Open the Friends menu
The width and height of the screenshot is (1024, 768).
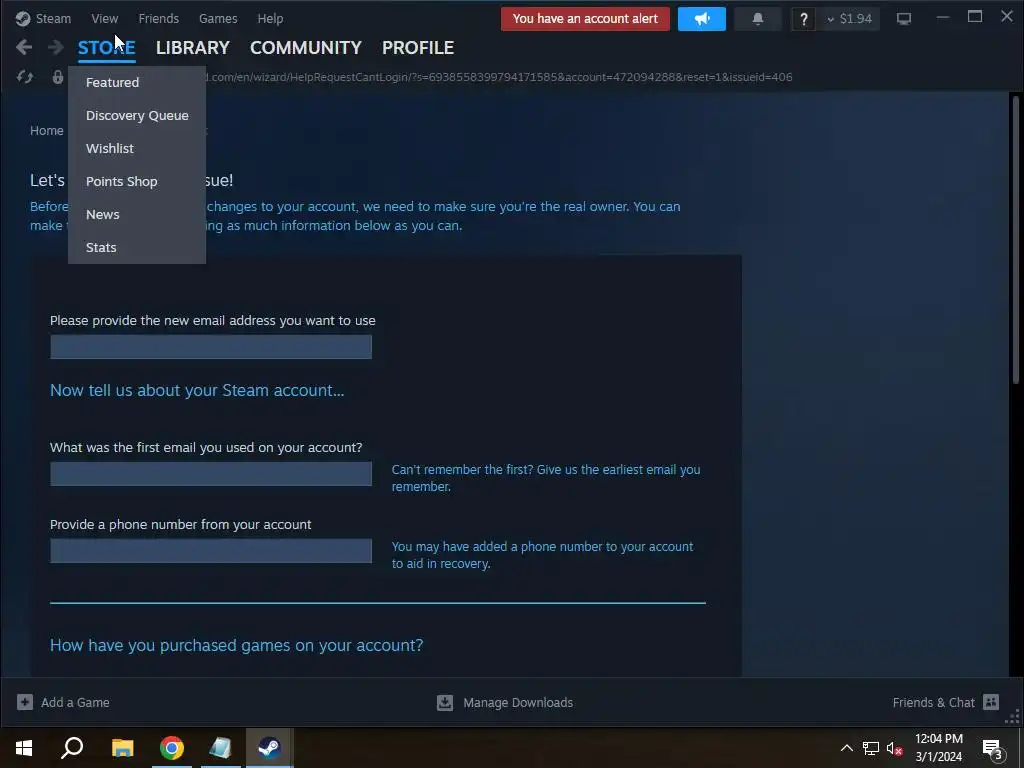159,18
